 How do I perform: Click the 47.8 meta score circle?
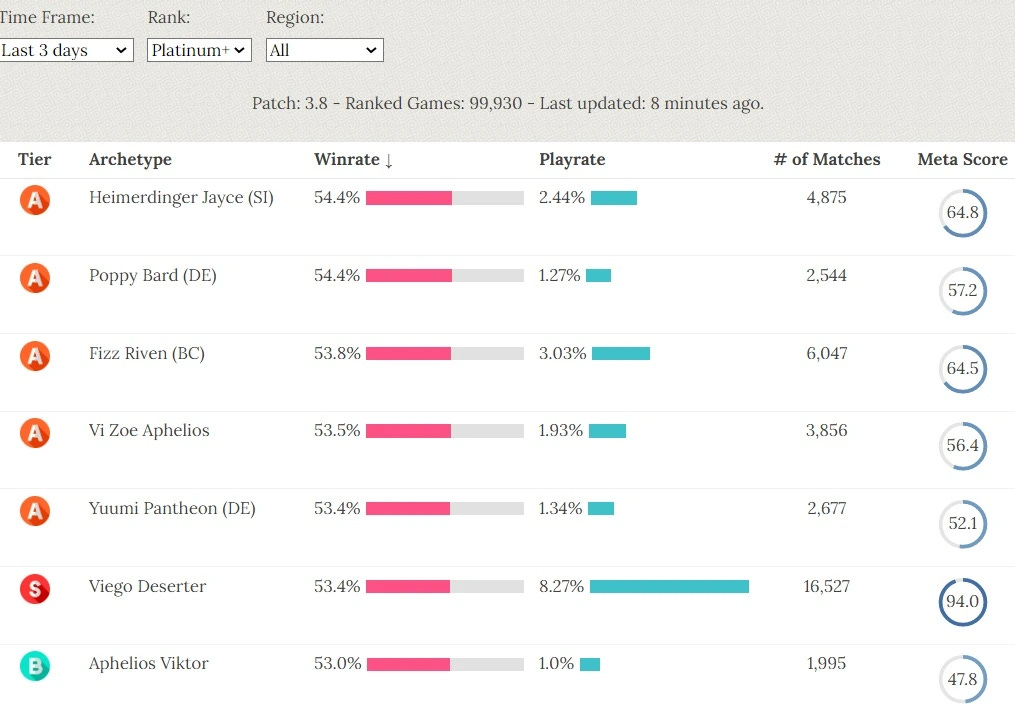tap(963, 679)
